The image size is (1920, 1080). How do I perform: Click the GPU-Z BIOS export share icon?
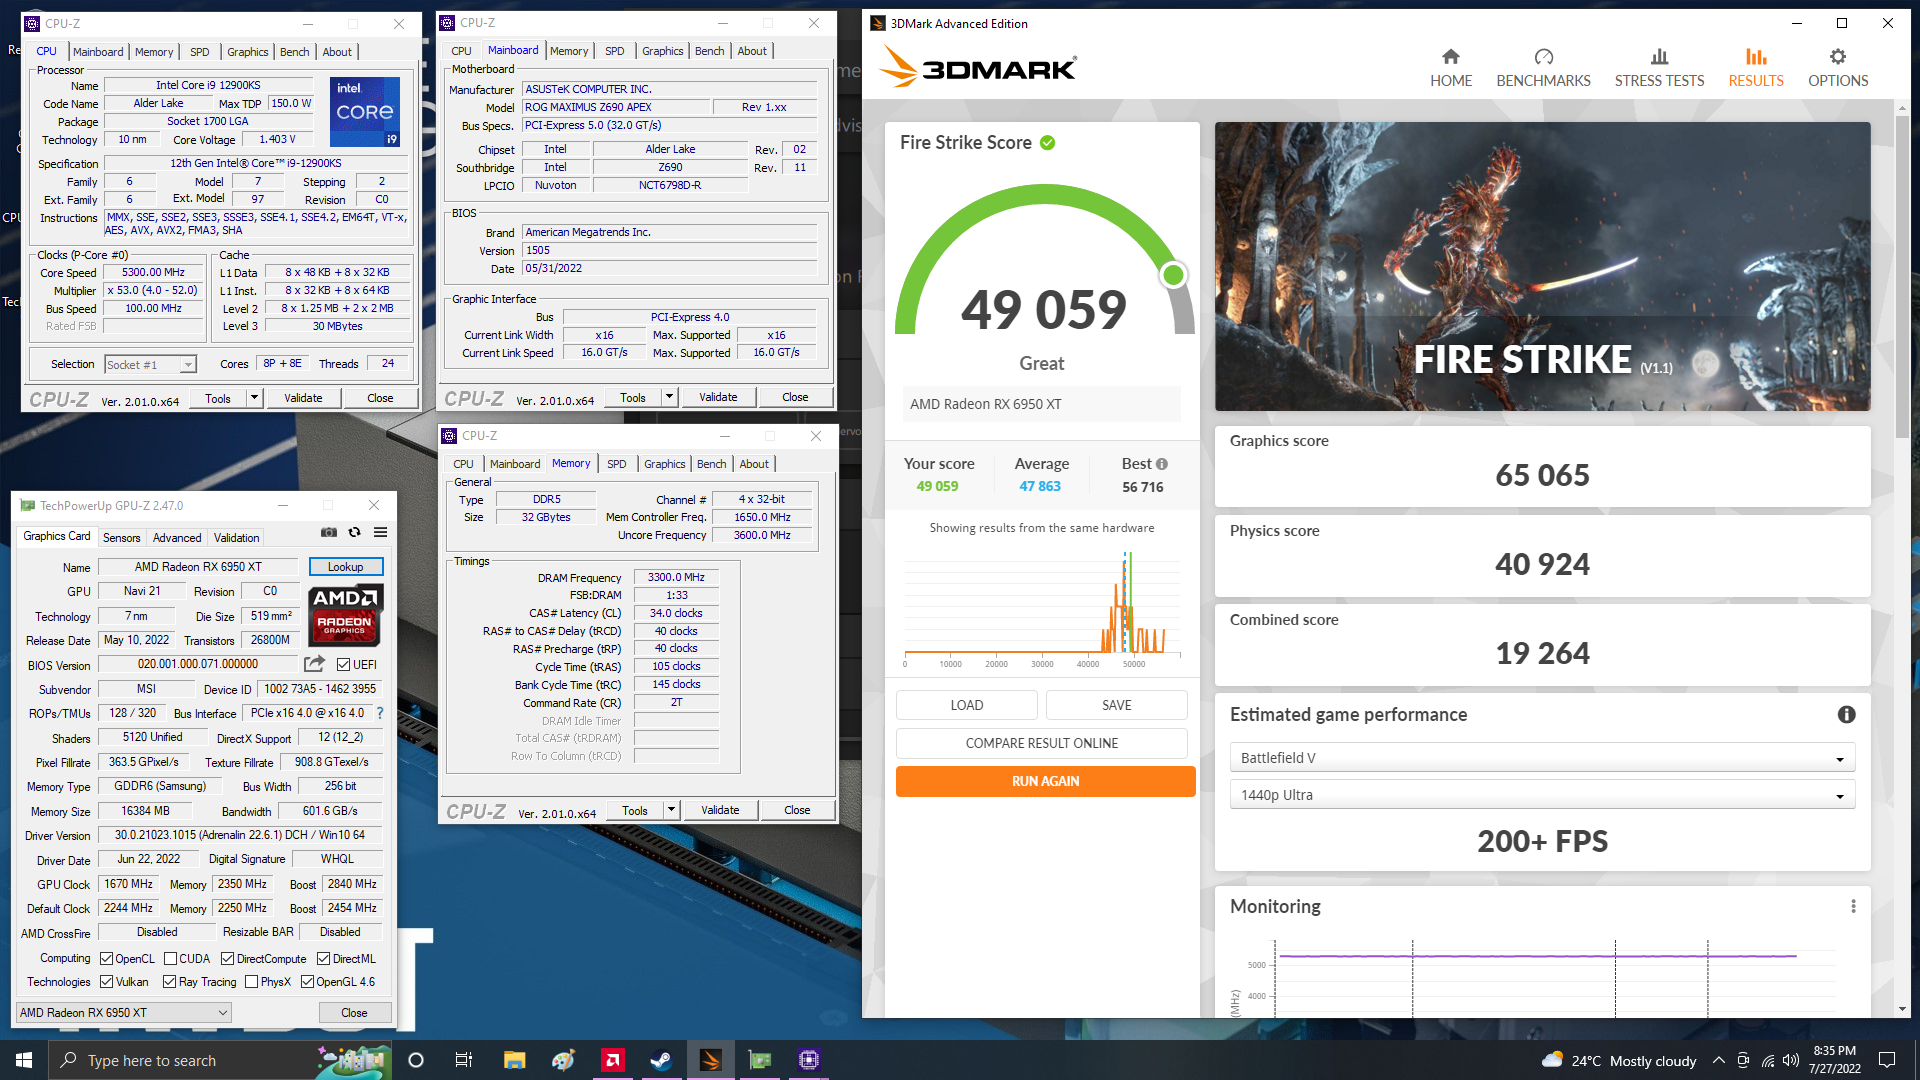[314, 664]
